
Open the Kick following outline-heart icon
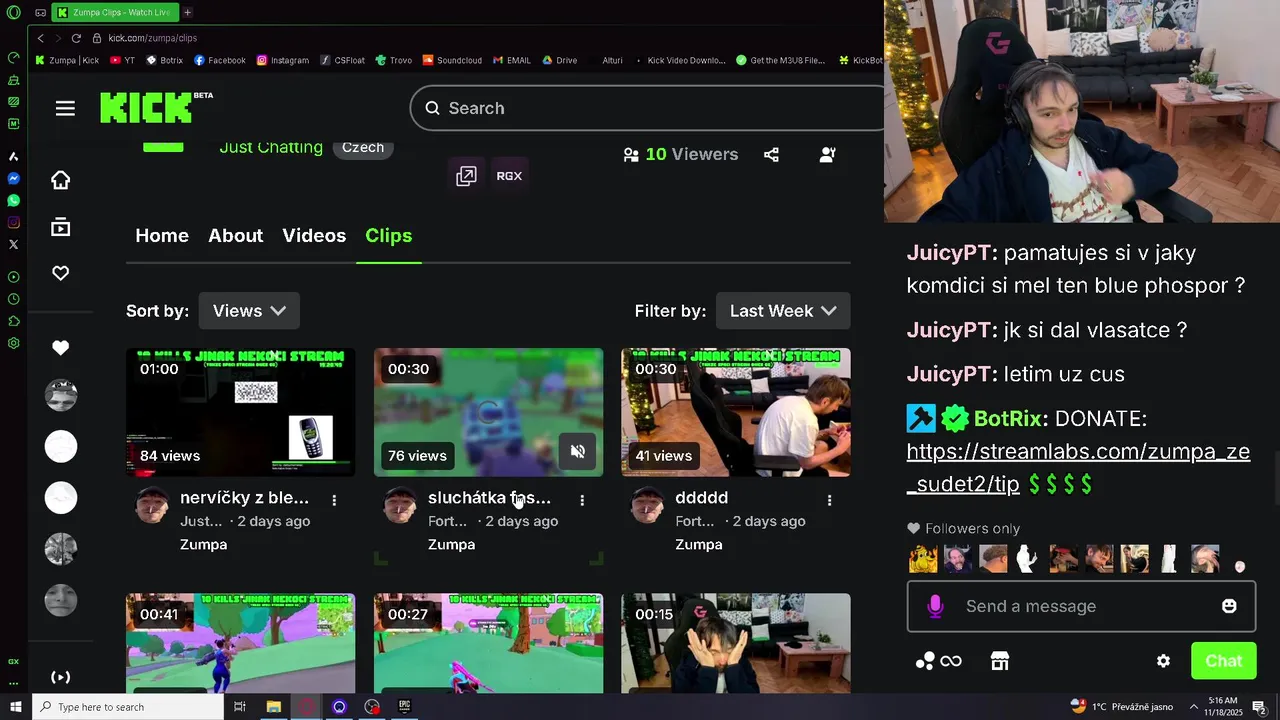coord(61,273)
